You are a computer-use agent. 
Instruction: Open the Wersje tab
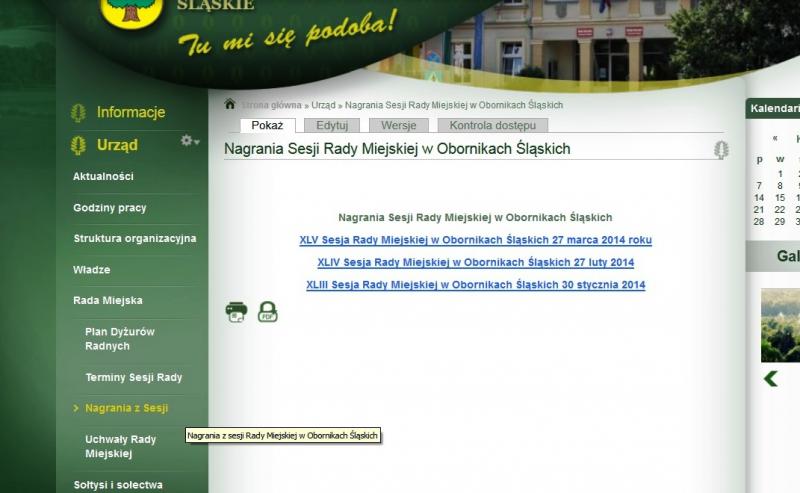(x=399, y=126)
